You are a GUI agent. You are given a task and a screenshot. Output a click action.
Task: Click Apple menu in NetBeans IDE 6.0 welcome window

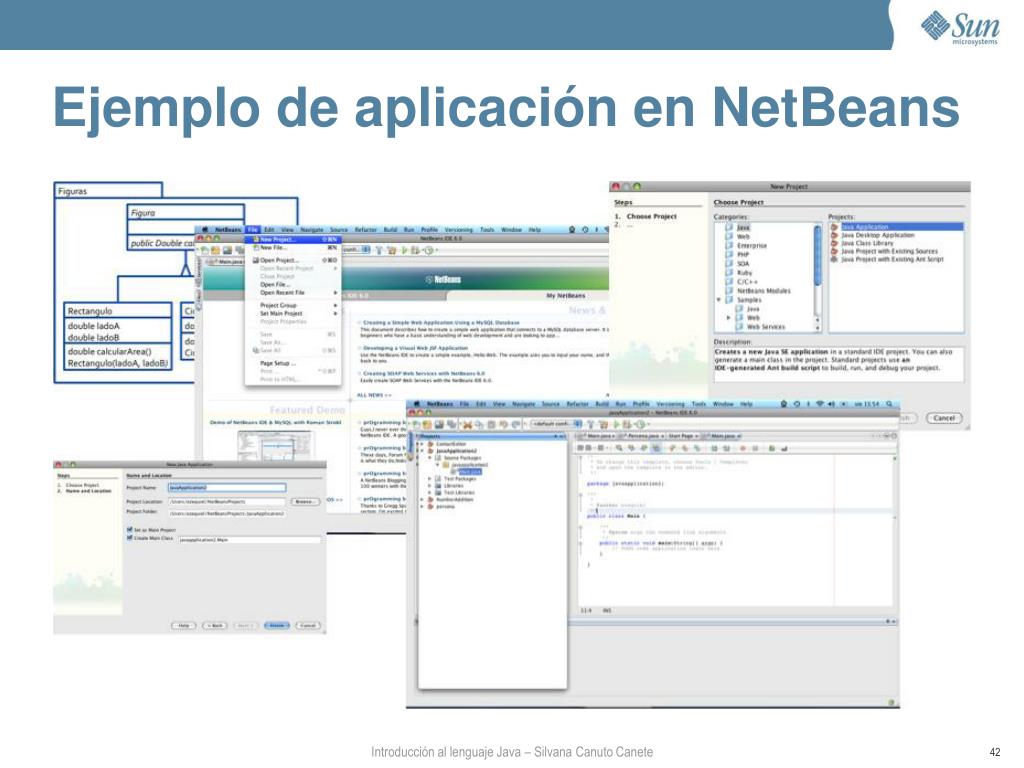pos(204,229)
